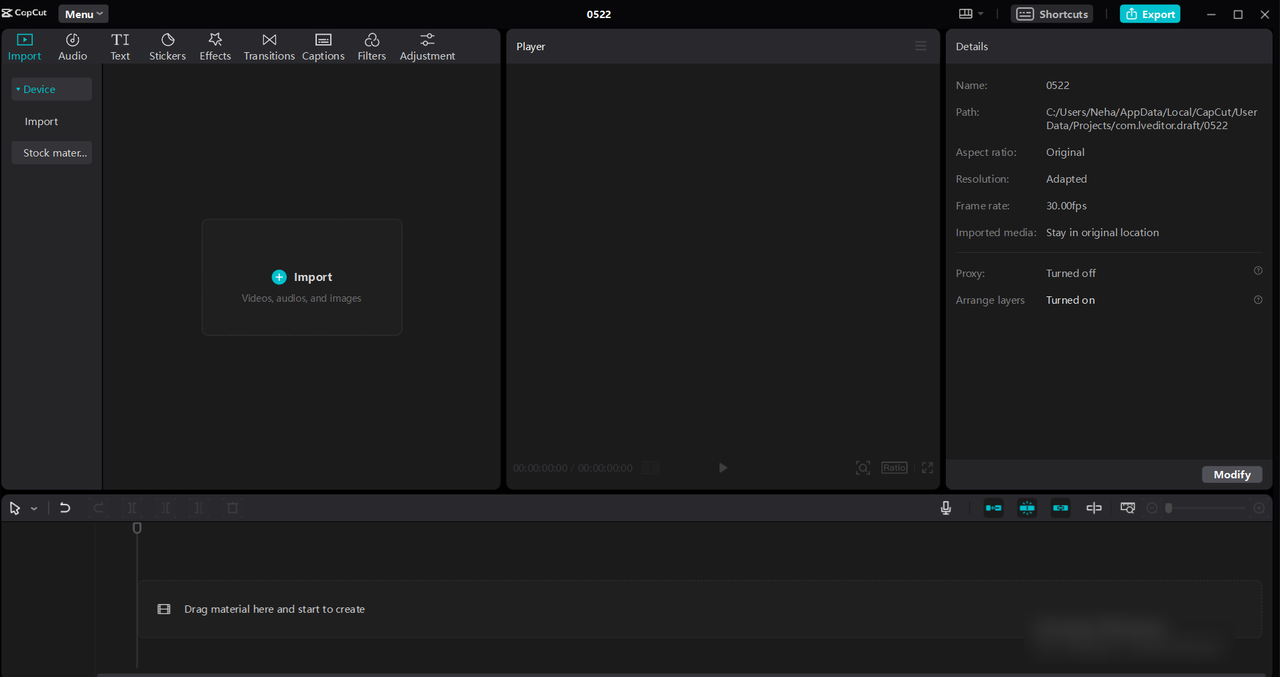
Task: Click the Split clip tool
Action: pyautogui.click(x=132, y=508)
